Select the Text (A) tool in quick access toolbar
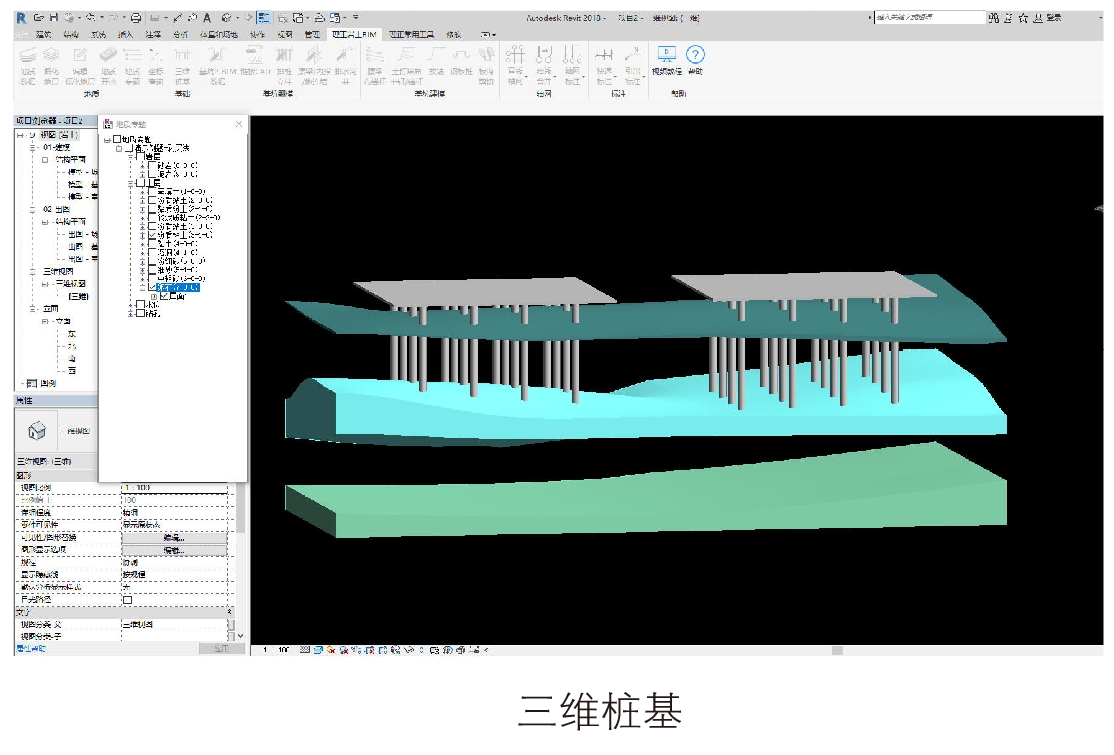 [207, 18]
